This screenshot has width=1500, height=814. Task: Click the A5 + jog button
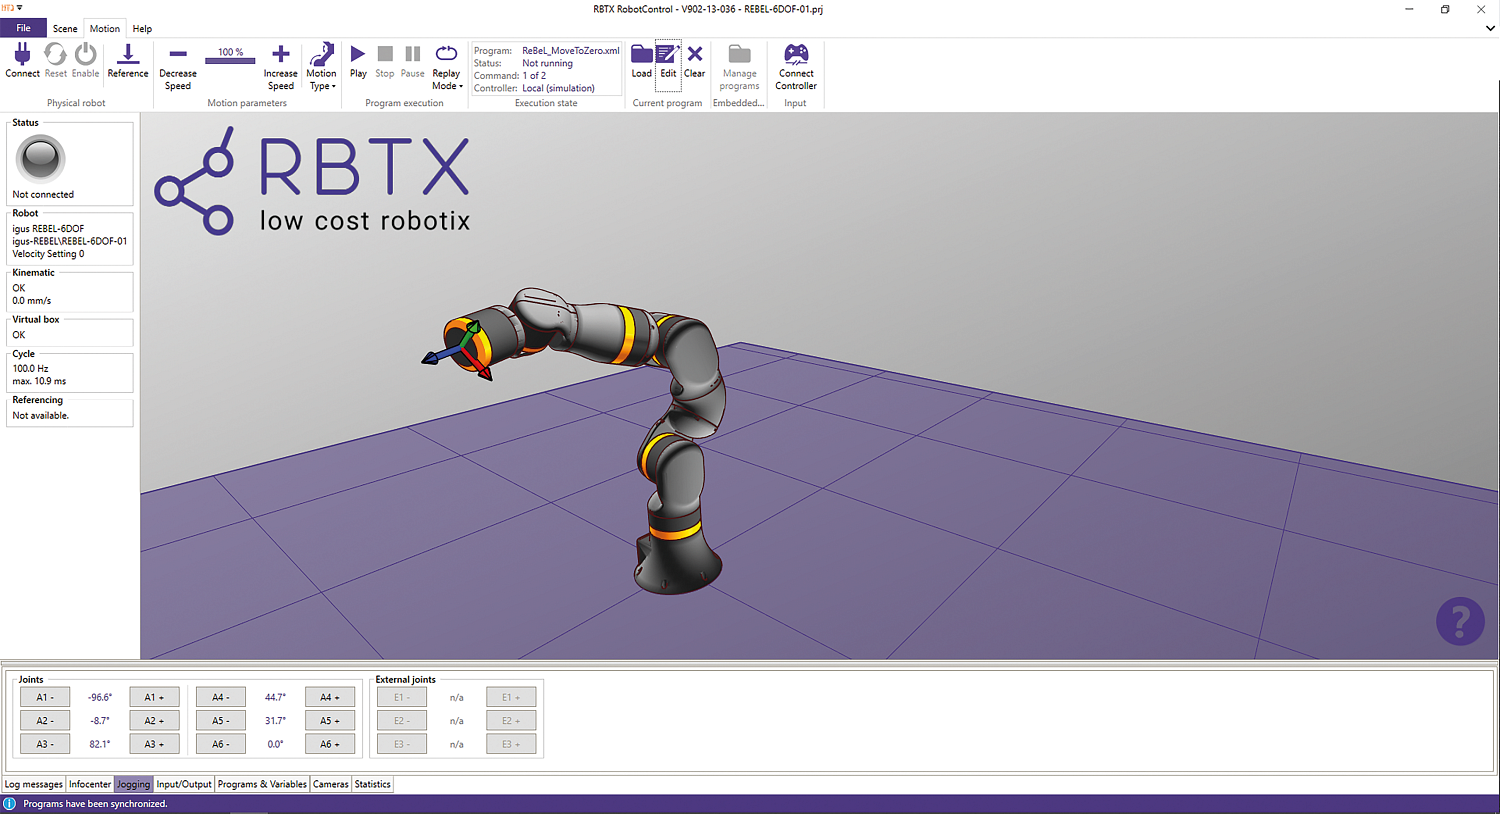click(x=330, y=720)
